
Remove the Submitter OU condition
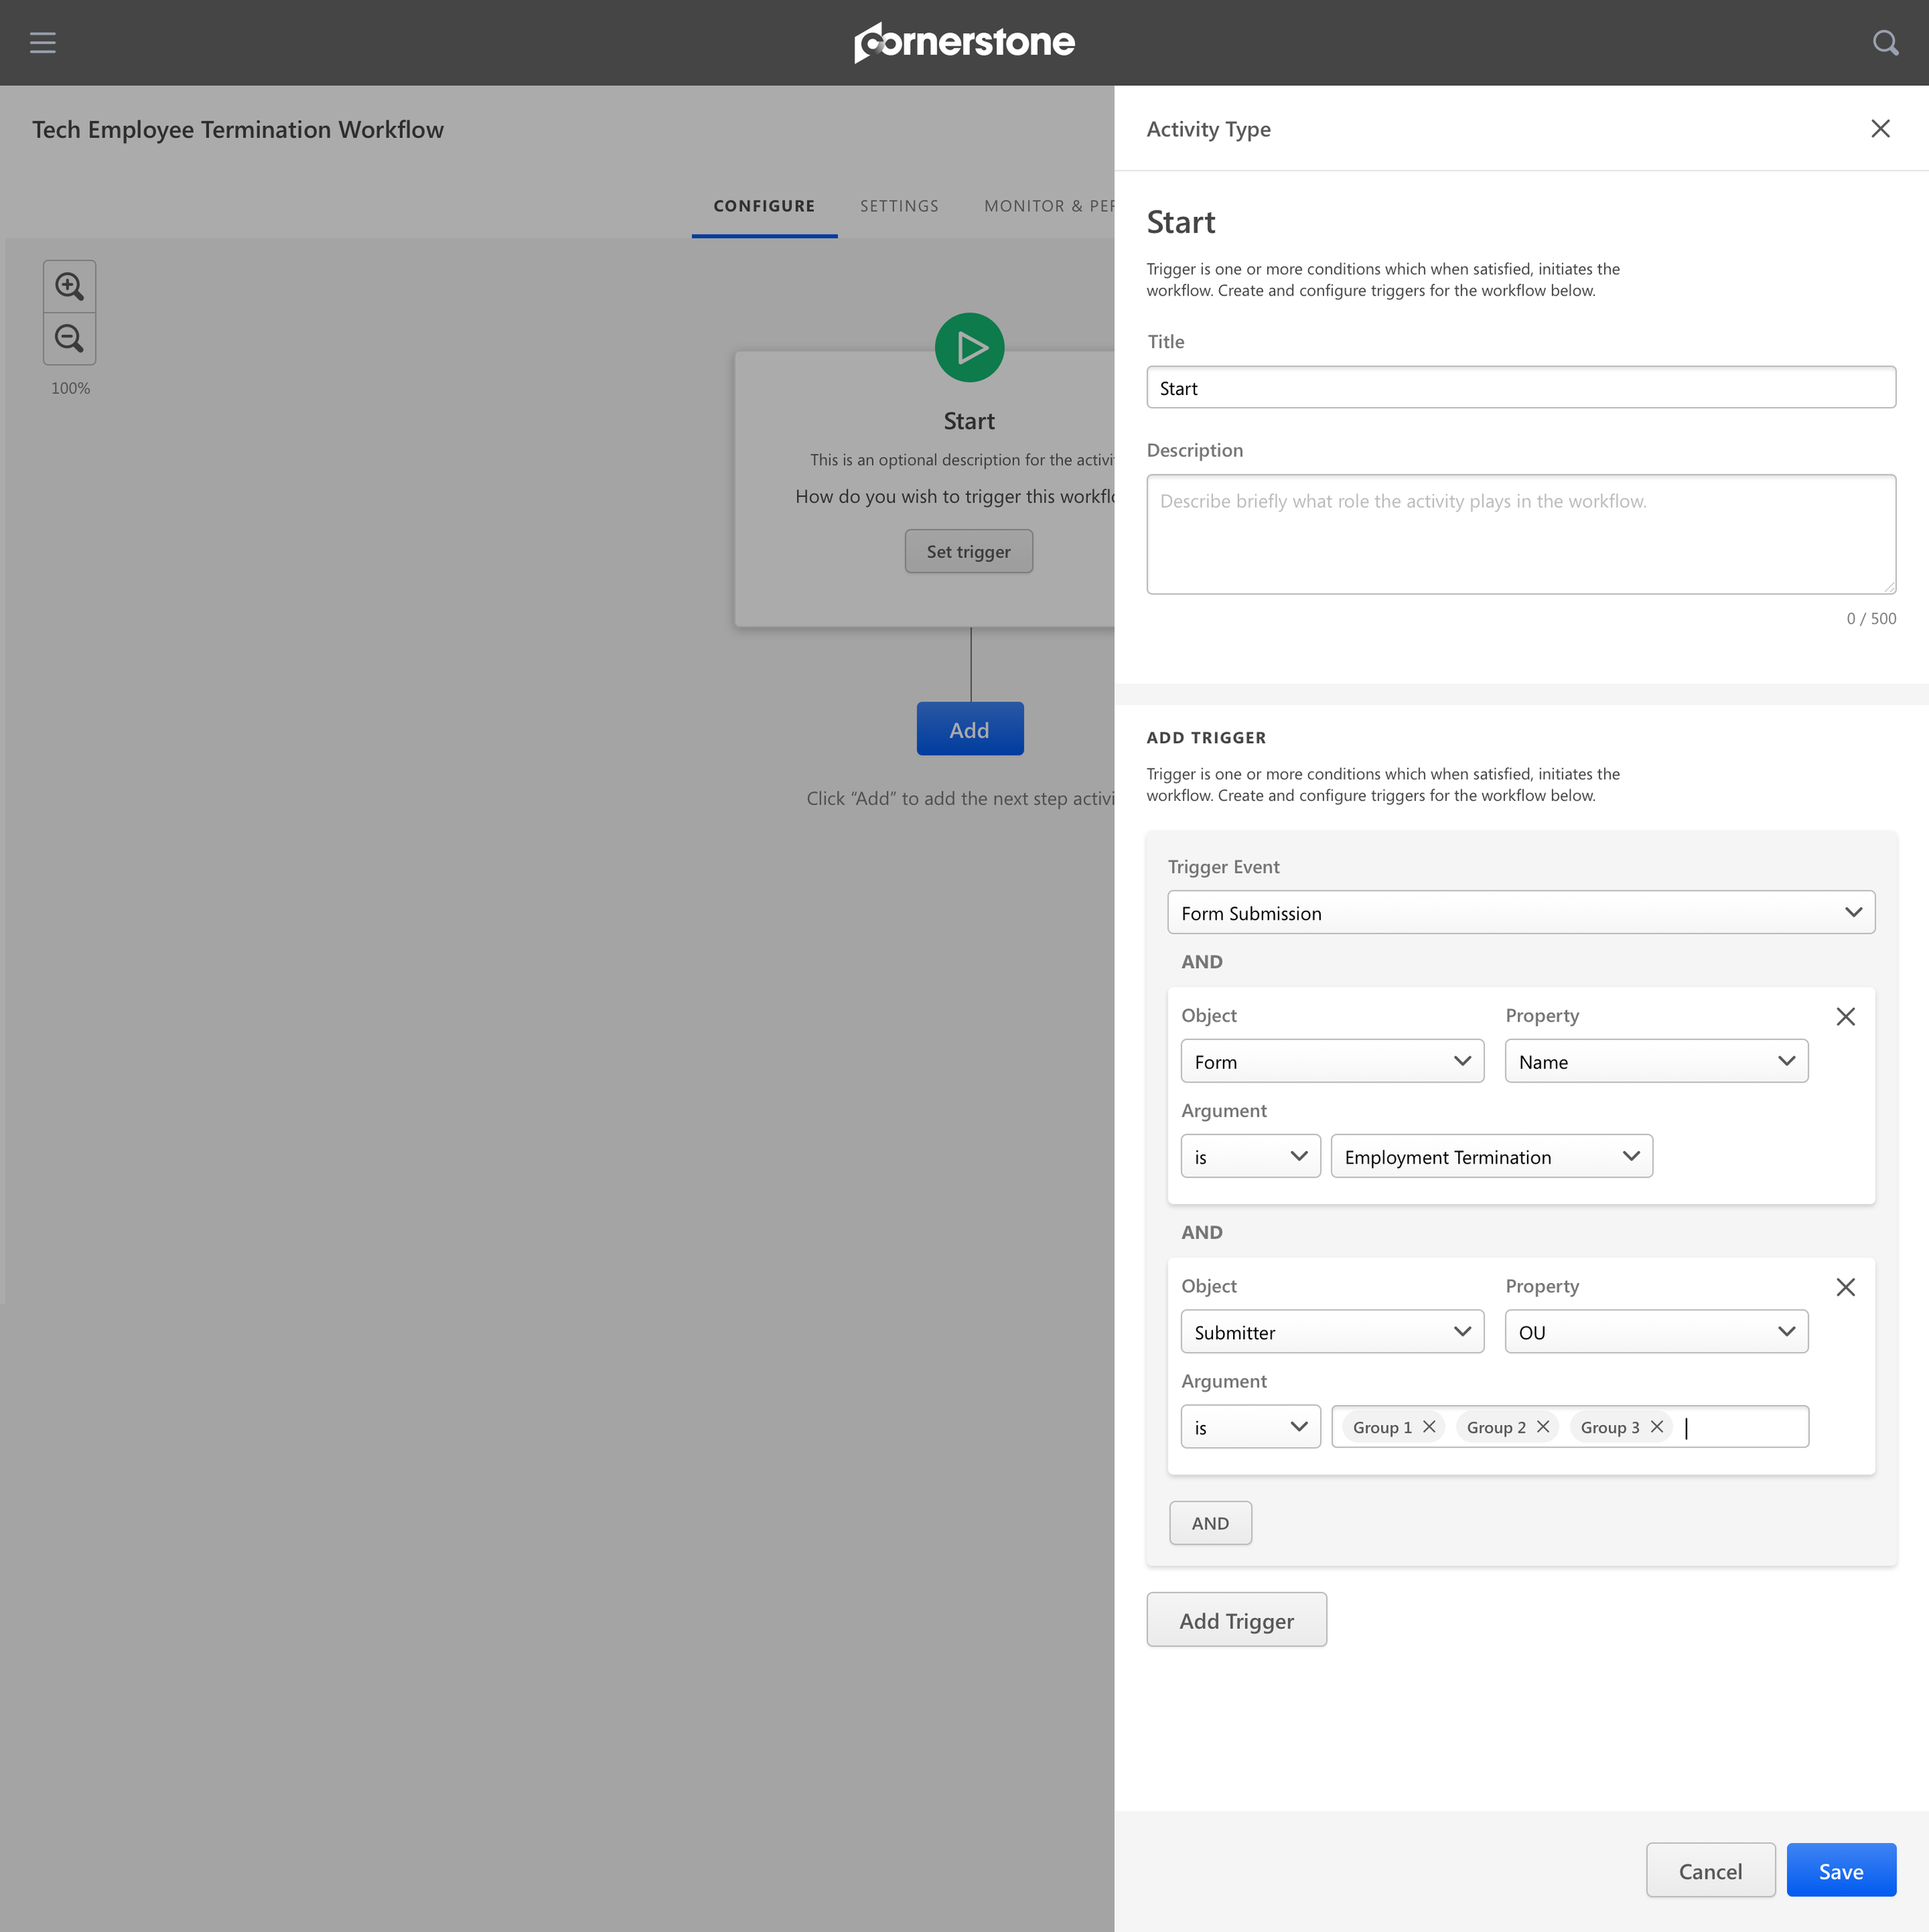pyautogui.click(x=1845, y=1287)
